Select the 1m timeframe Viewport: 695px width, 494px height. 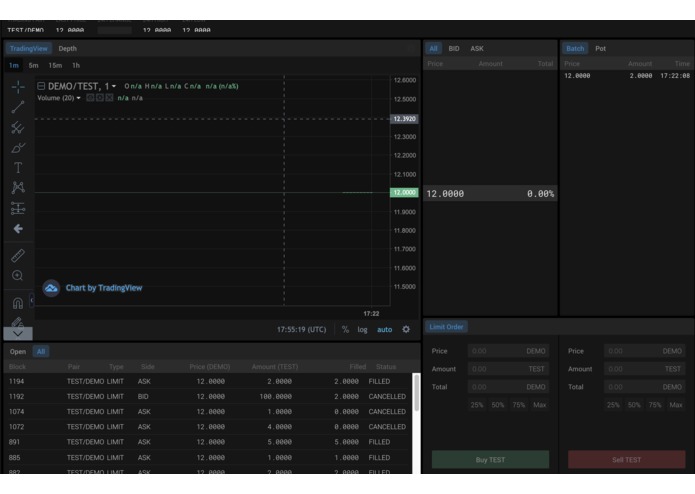coord(14,65)
